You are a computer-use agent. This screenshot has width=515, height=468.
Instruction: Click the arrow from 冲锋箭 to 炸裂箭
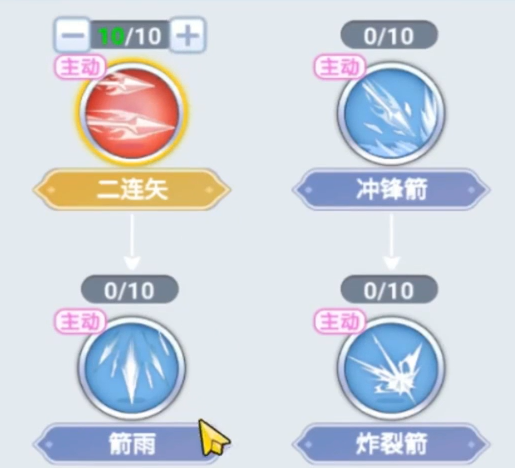[x=391, y=242]
